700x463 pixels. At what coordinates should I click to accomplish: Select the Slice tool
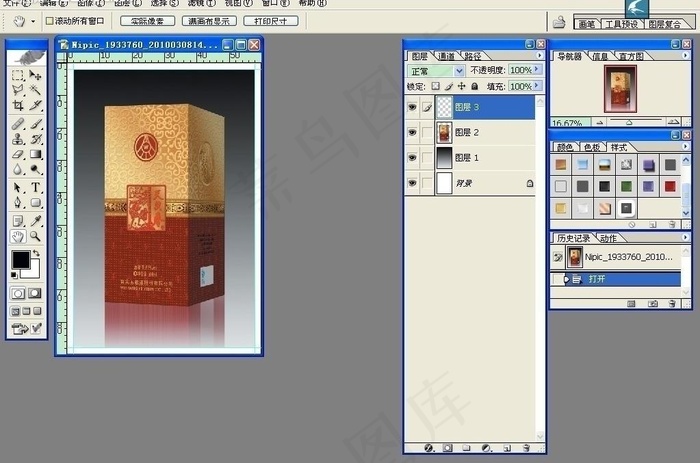(35, 105)
